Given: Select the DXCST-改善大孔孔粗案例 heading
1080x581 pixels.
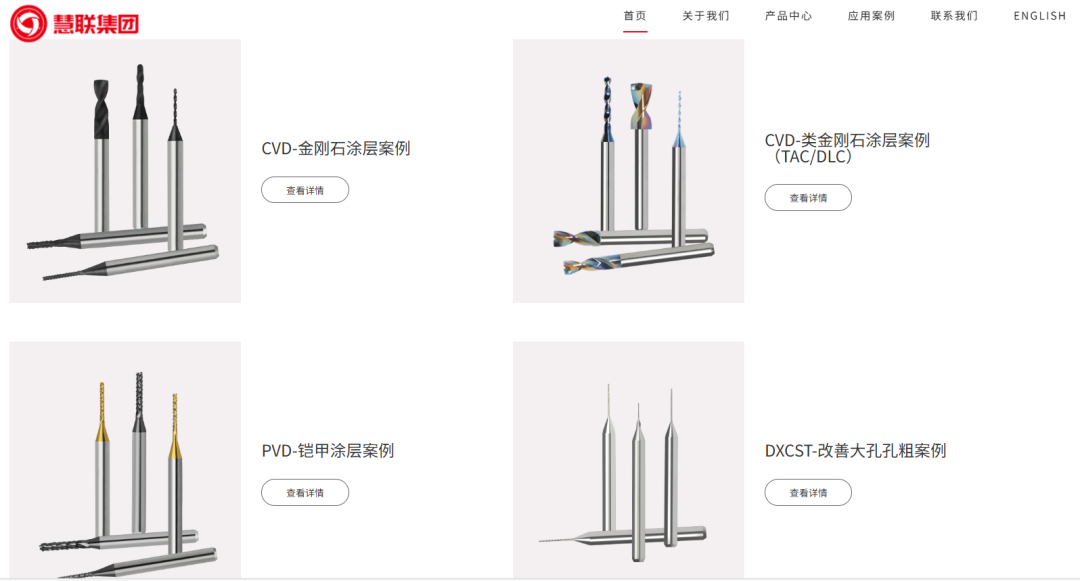Looking at the screenshot, I should pyautogui.click(x=855, y=451).
